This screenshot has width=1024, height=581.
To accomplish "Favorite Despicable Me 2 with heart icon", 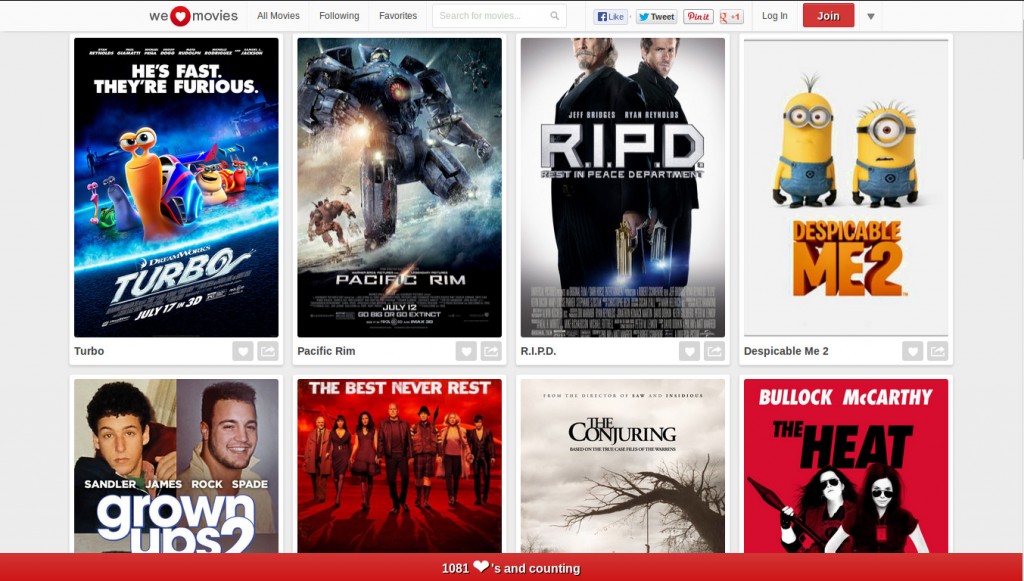I will tap(913, 351).
